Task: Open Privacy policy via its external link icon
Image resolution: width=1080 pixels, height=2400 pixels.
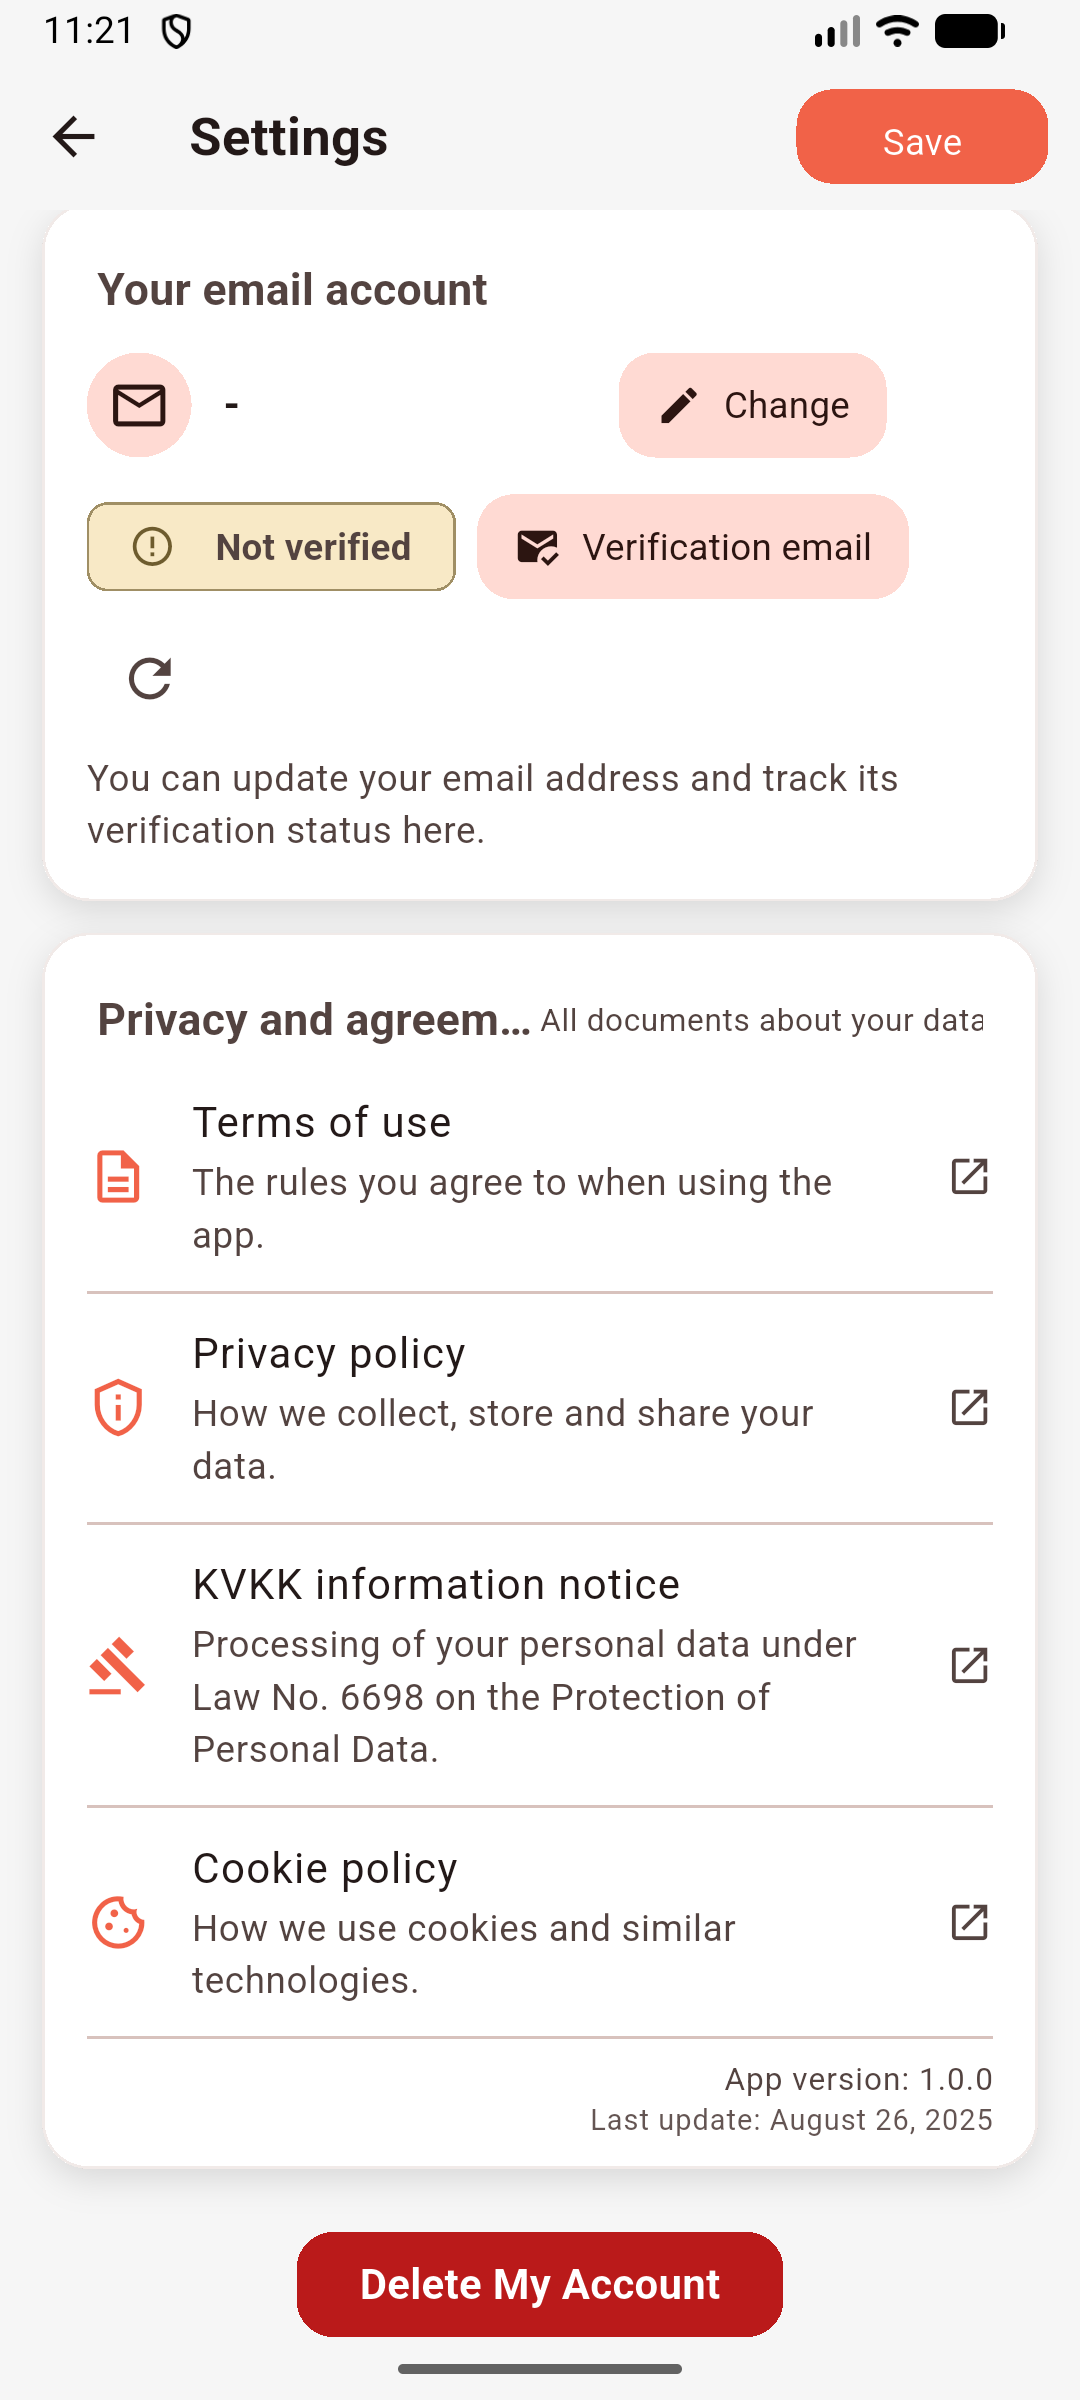Action: 968,1409
